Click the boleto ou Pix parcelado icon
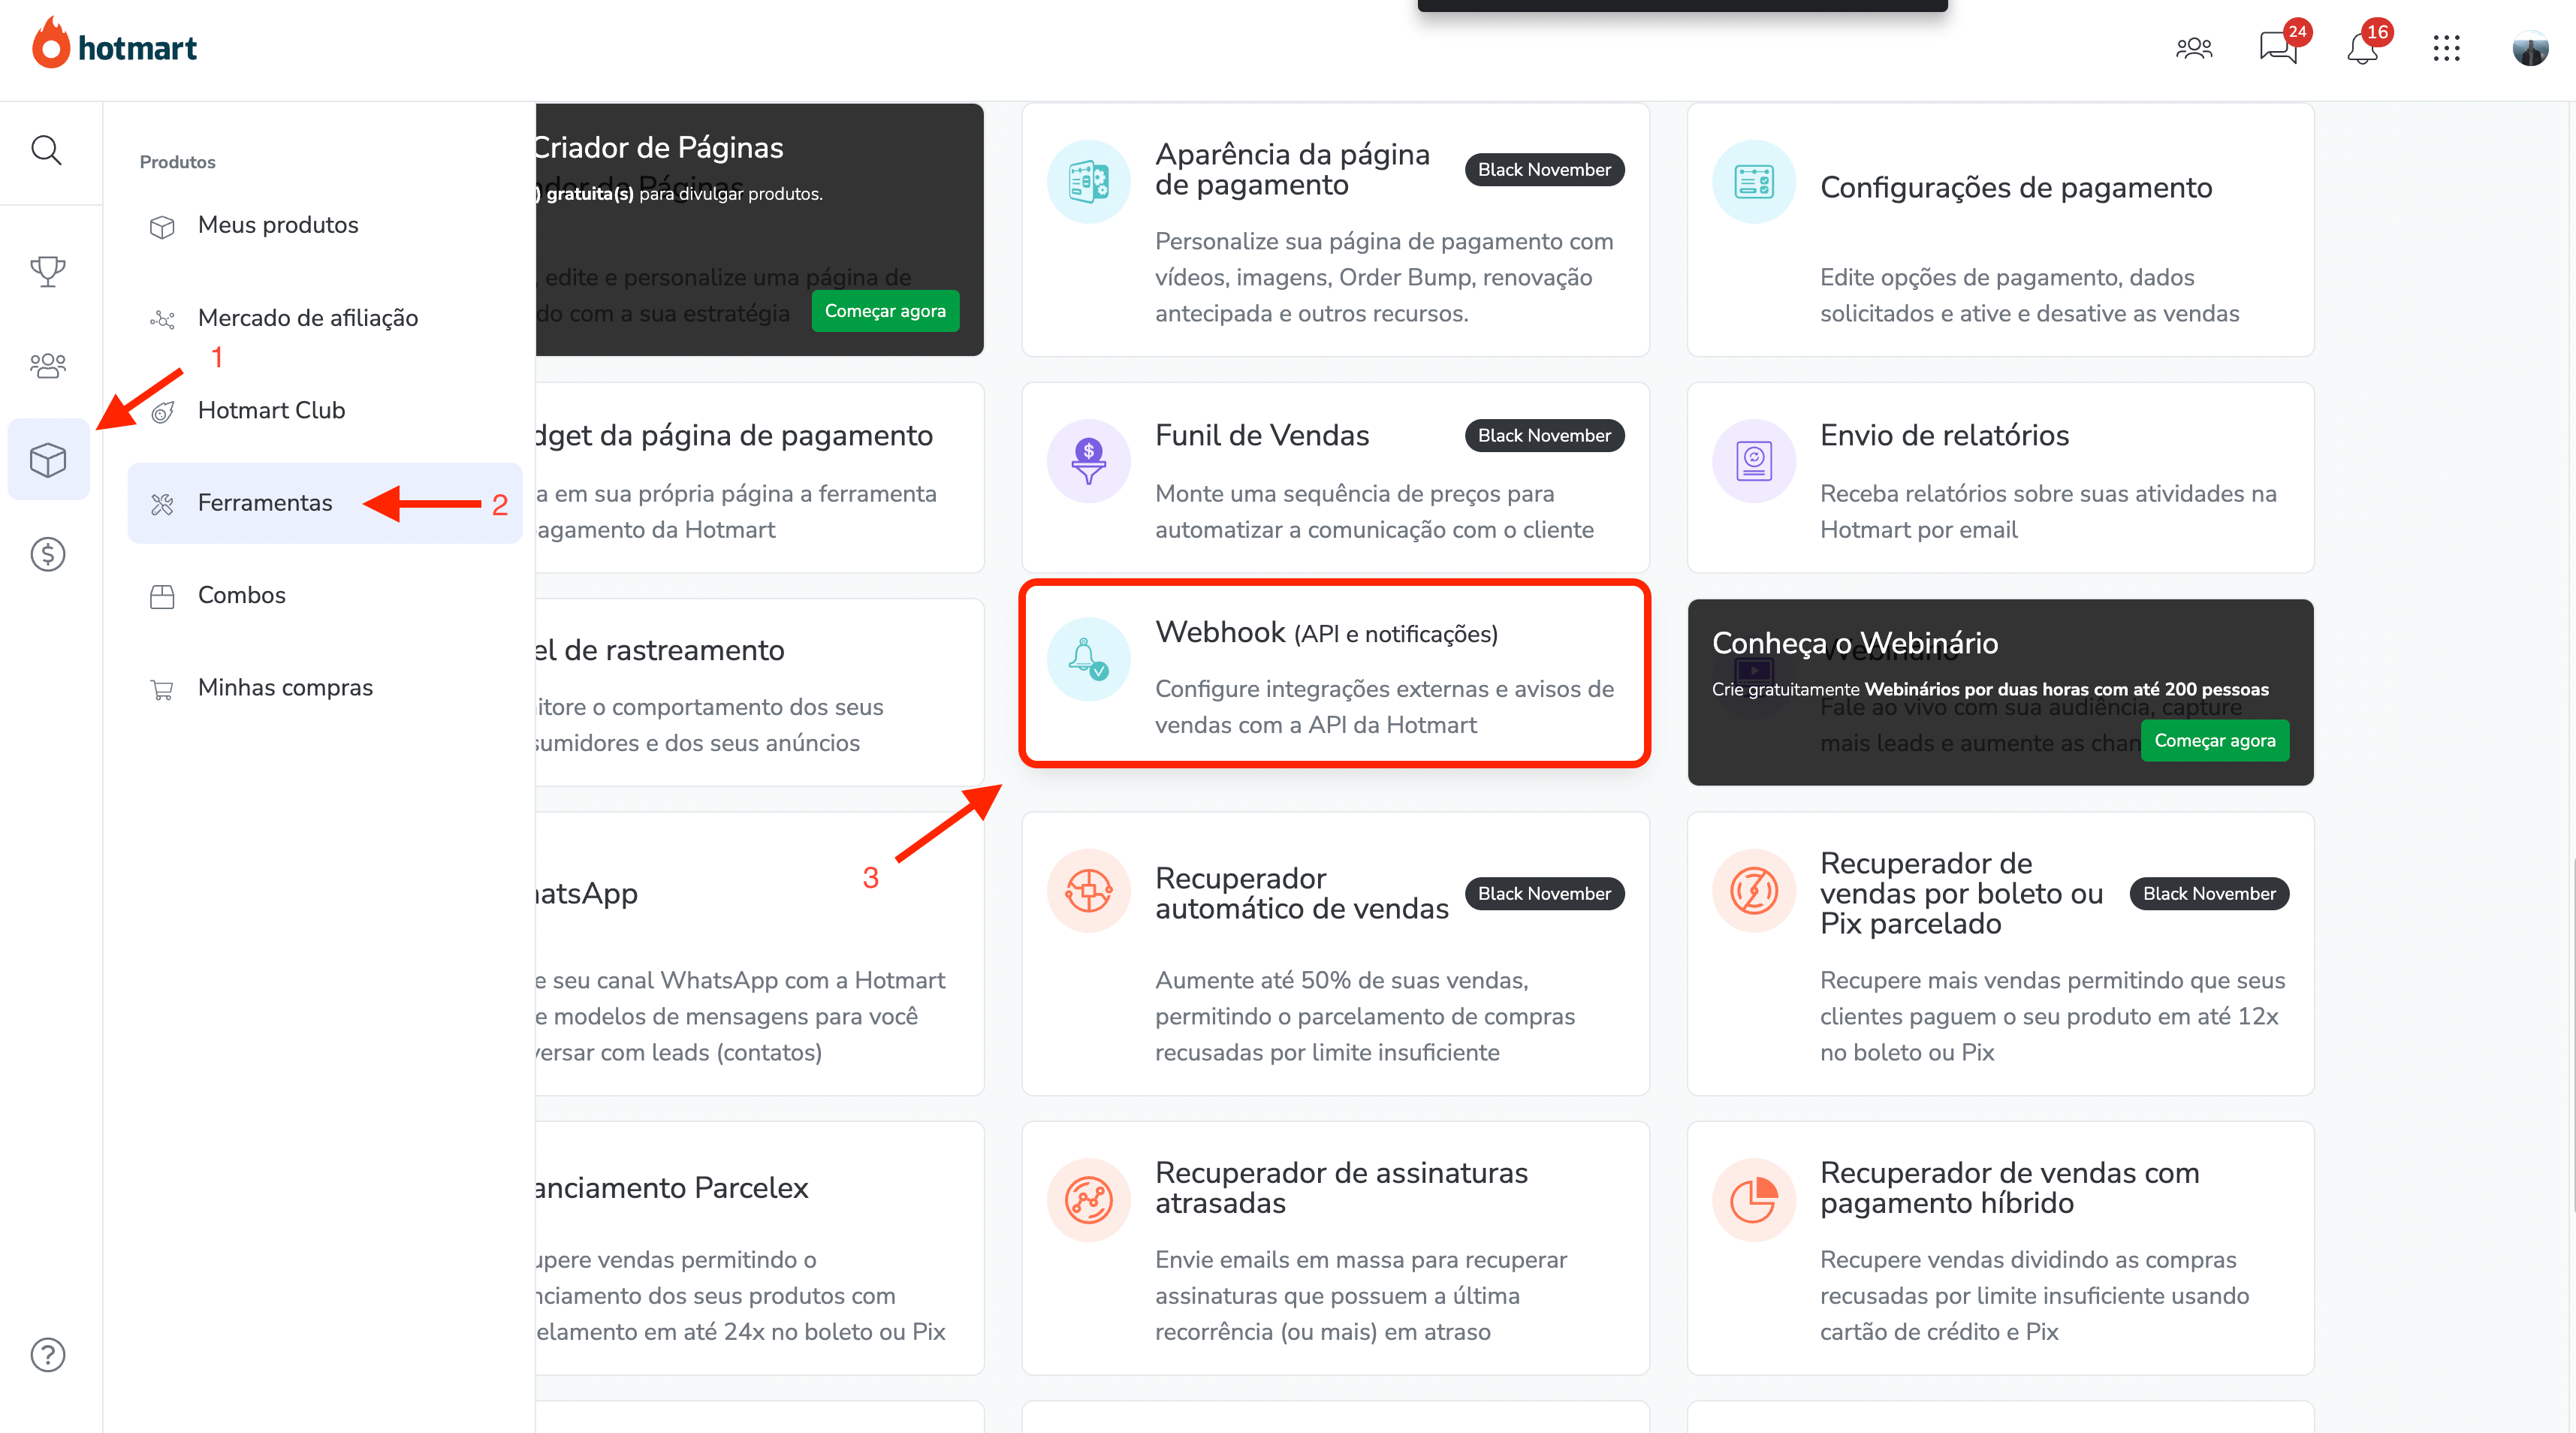This screenshot has width=2576, height=1433. pyautogui.click(x=1753, y=891)
